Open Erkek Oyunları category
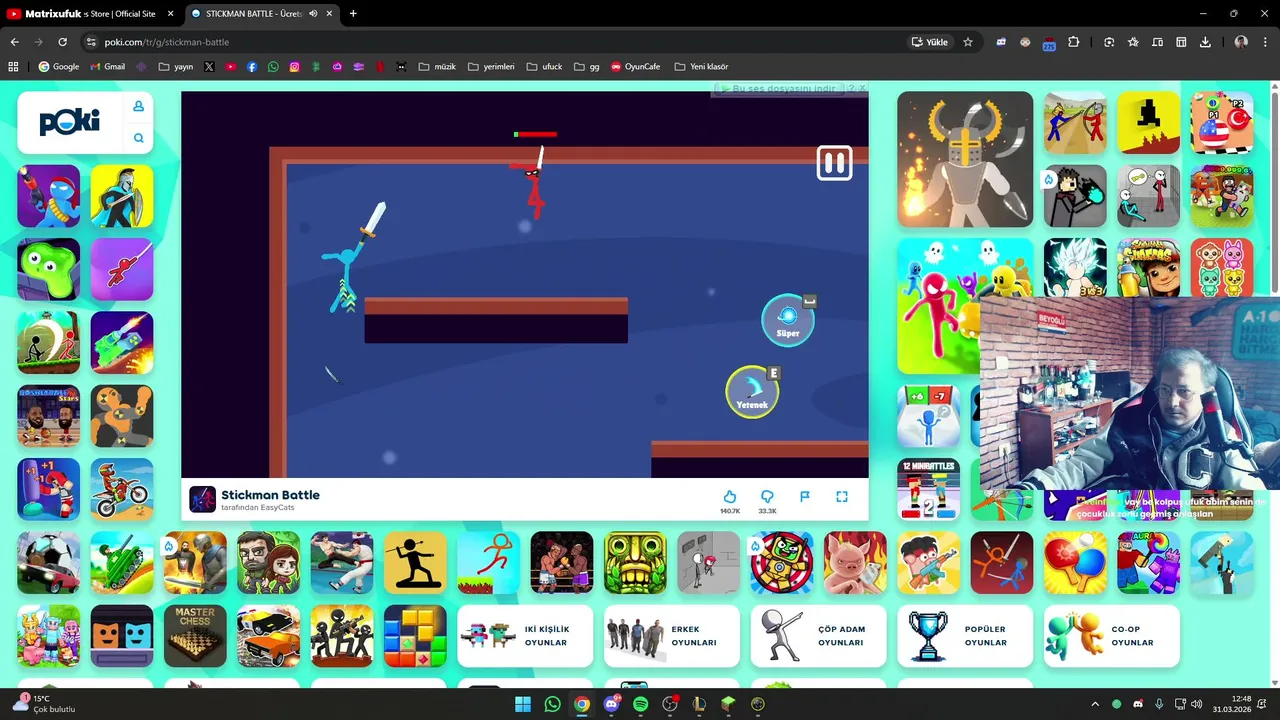This screenshot has height=720, width=1280. (672, 636)
